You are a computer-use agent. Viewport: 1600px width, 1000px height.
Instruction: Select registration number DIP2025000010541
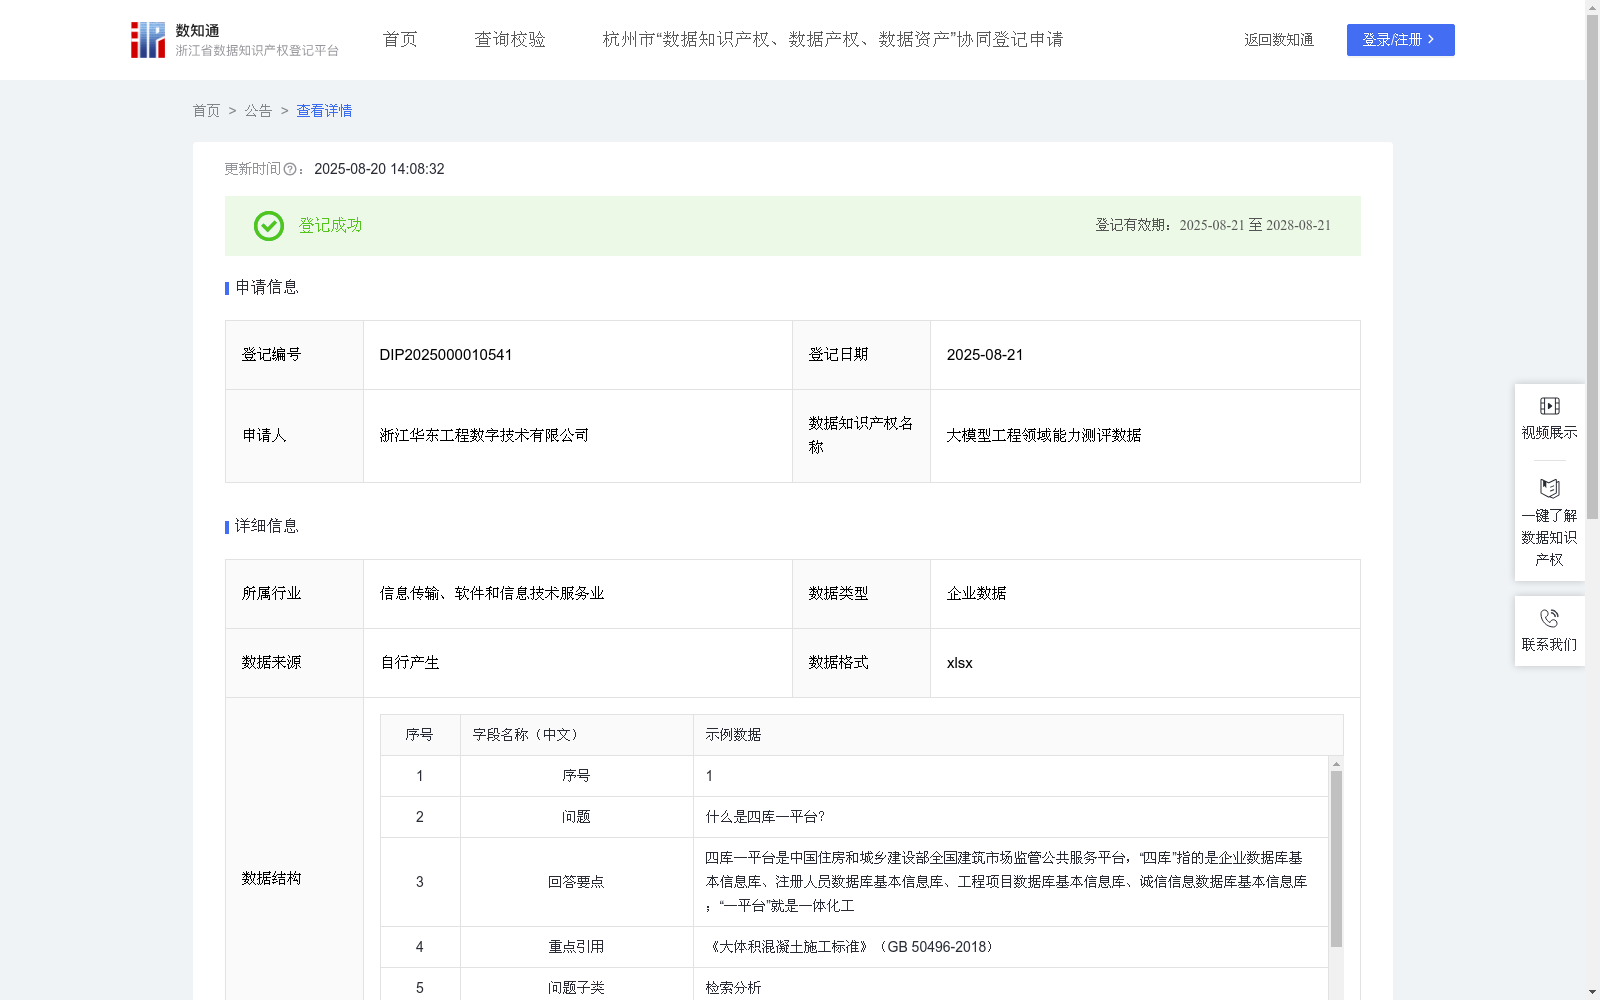446,355
